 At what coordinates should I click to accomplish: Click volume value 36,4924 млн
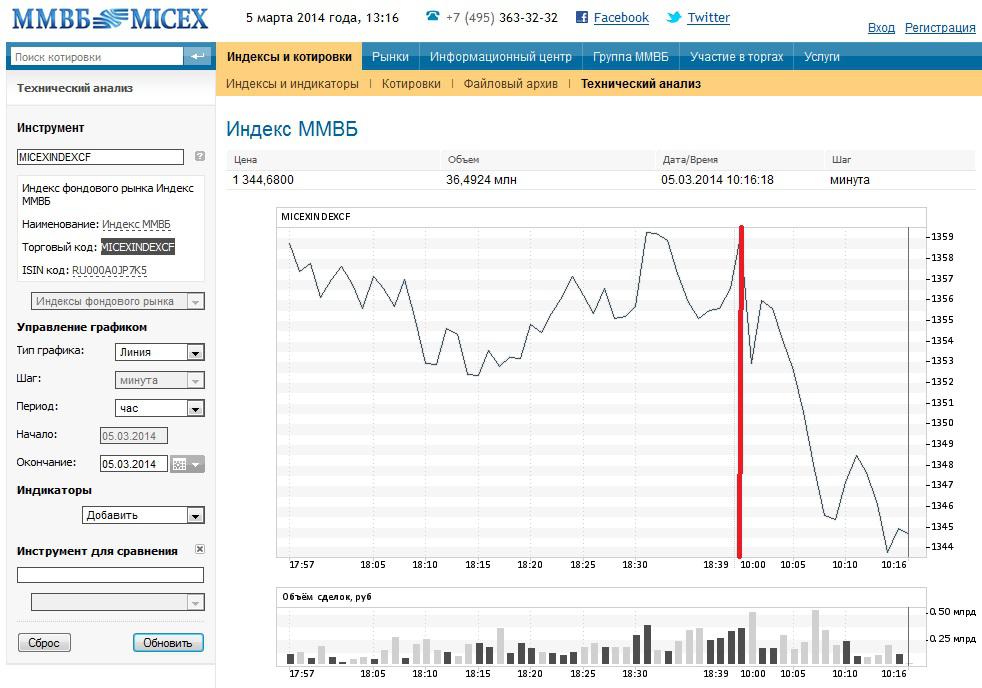pos(481,180)
